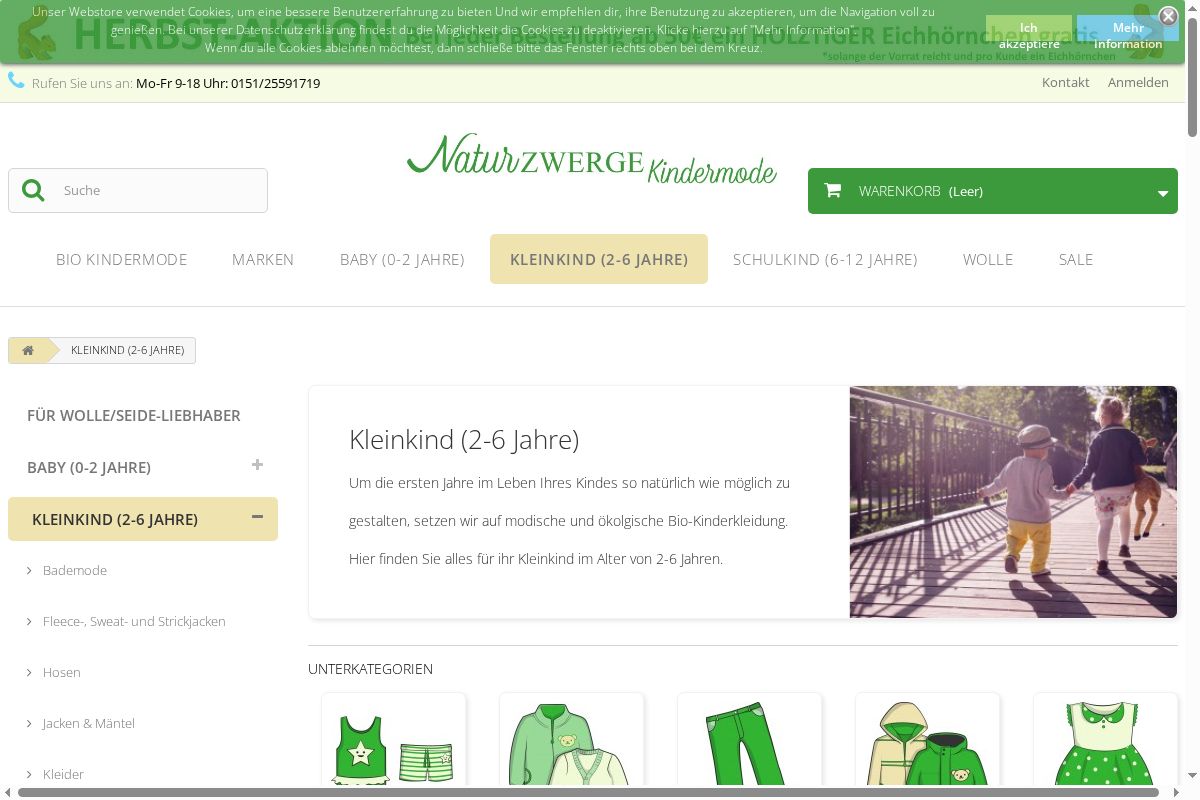Open the Kontakt link

[1065, 82]
